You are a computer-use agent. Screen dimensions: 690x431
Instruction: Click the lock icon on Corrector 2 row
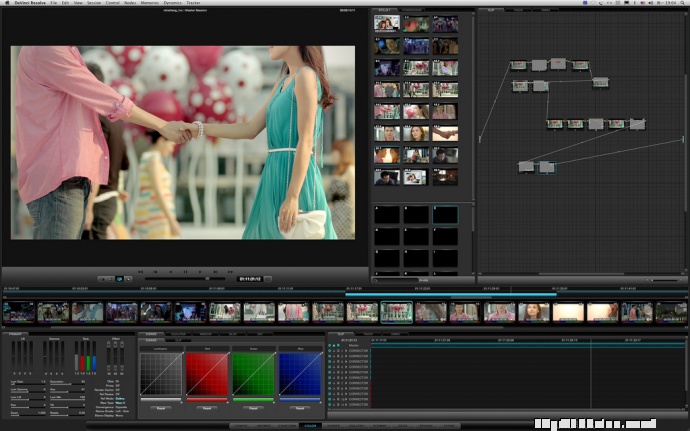[x=334, y=356]
